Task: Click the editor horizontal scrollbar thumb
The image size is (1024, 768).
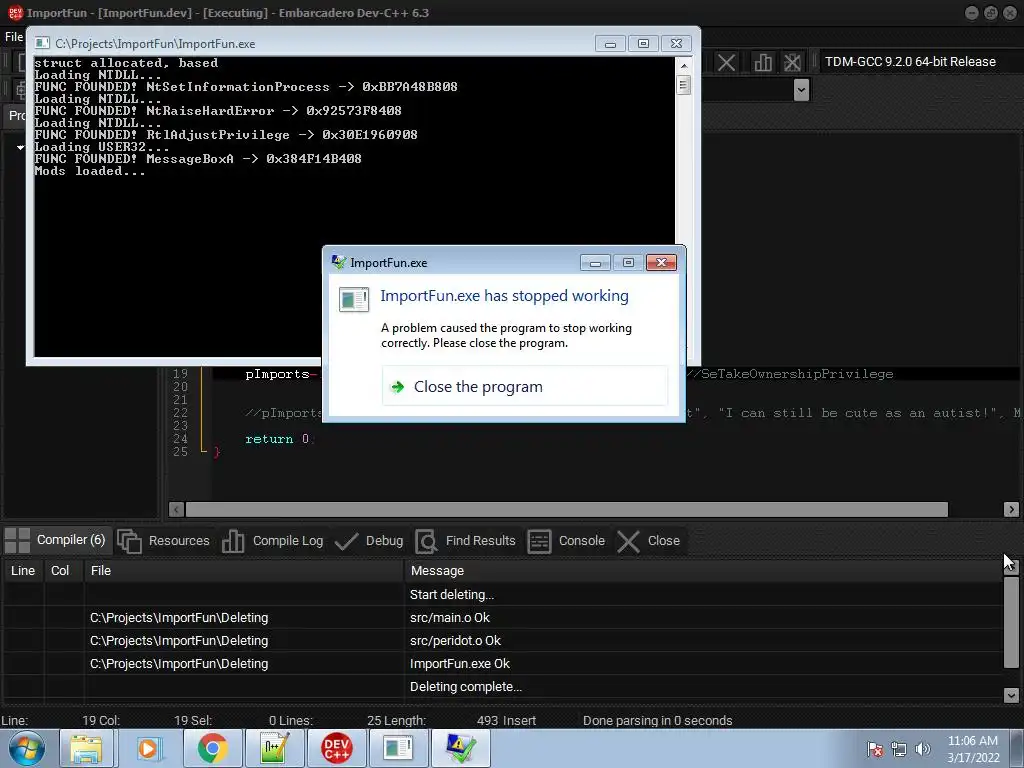Action: tap(566, 509)
